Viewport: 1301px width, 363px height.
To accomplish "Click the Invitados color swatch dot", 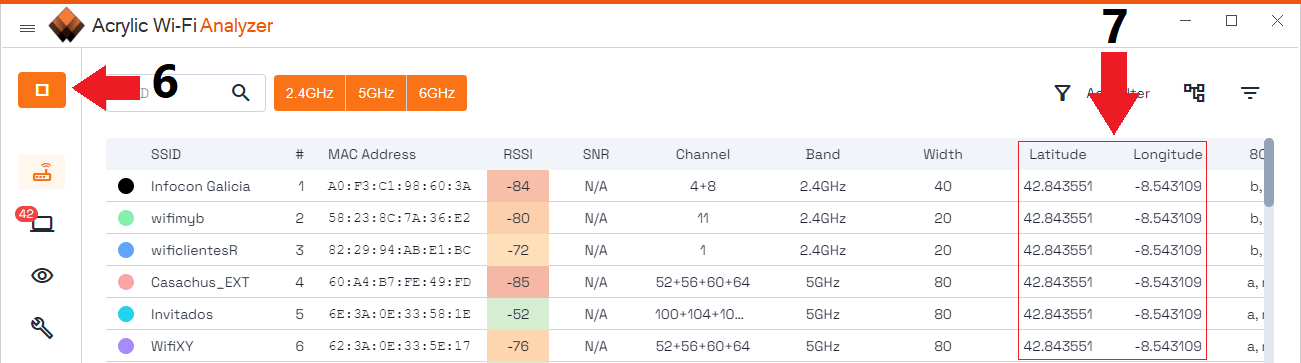I will [126, 314].
